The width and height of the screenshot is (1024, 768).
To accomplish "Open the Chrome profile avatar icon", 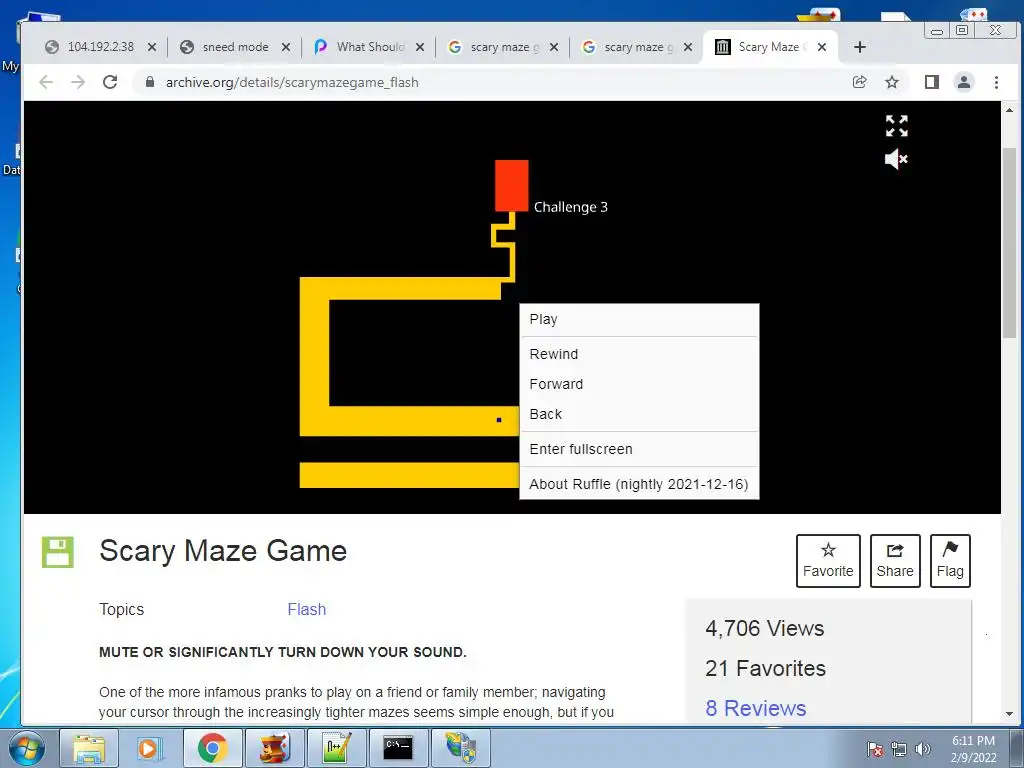I will [964, 82].
